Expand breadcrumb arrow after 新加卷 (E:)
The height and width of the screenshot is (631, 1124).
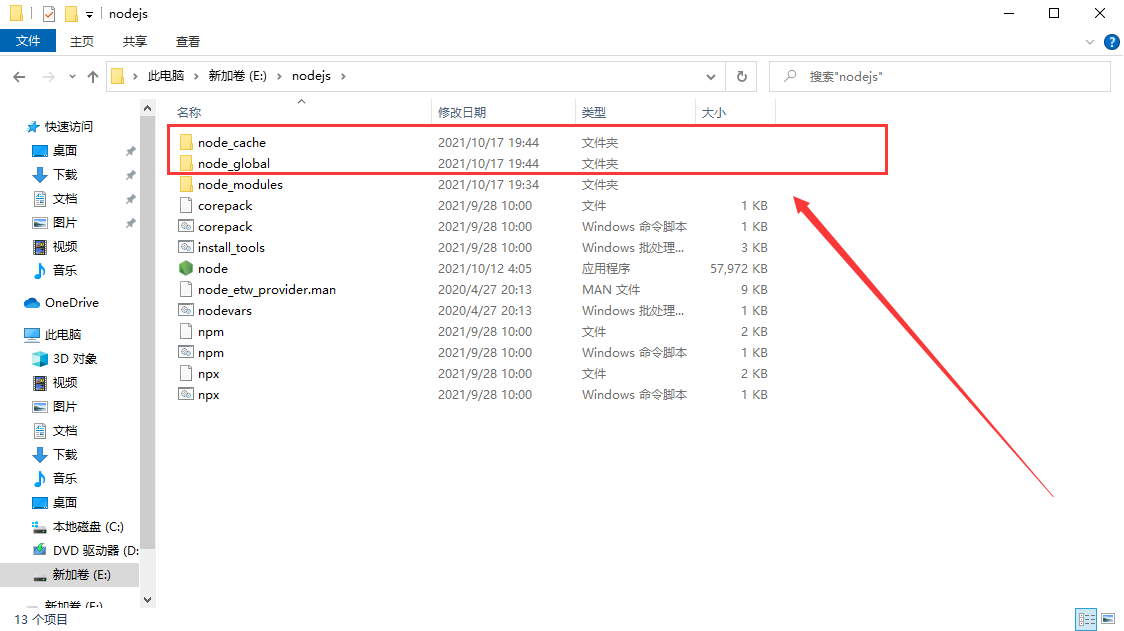pos(279,76)
